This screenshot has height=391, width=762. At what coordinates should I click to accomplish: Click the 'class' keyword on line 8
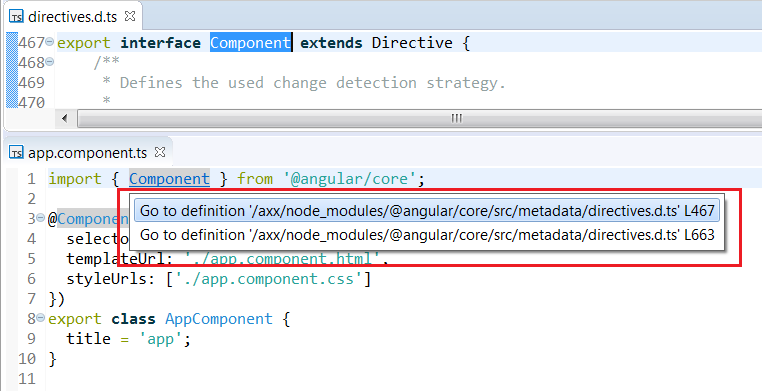pos(133,319)
